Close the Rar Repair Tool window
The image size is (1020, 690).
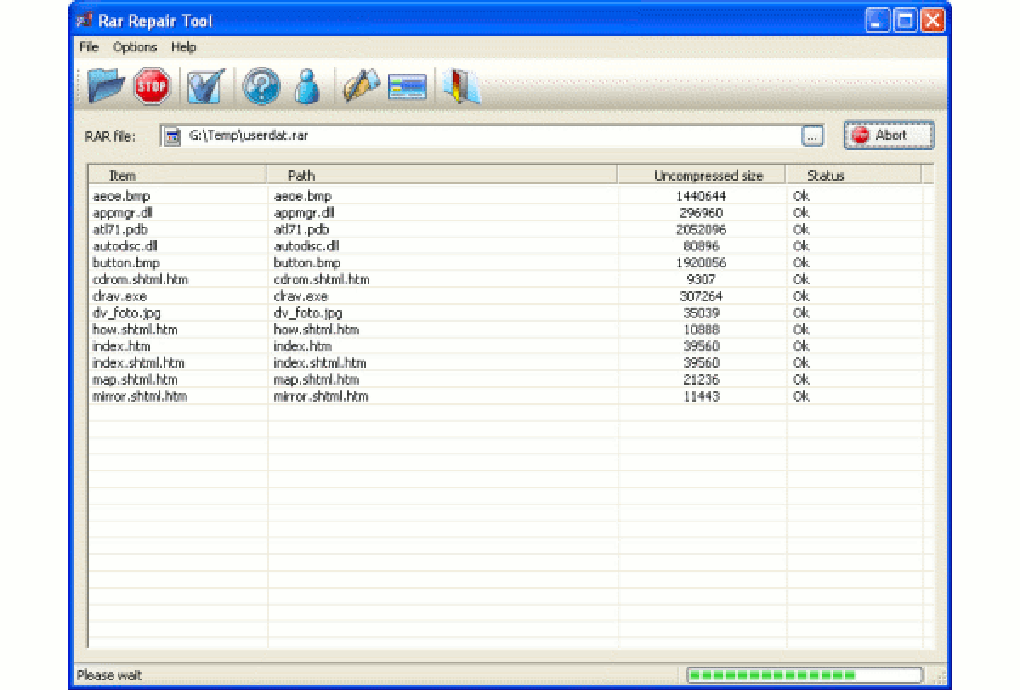(933, 21)
